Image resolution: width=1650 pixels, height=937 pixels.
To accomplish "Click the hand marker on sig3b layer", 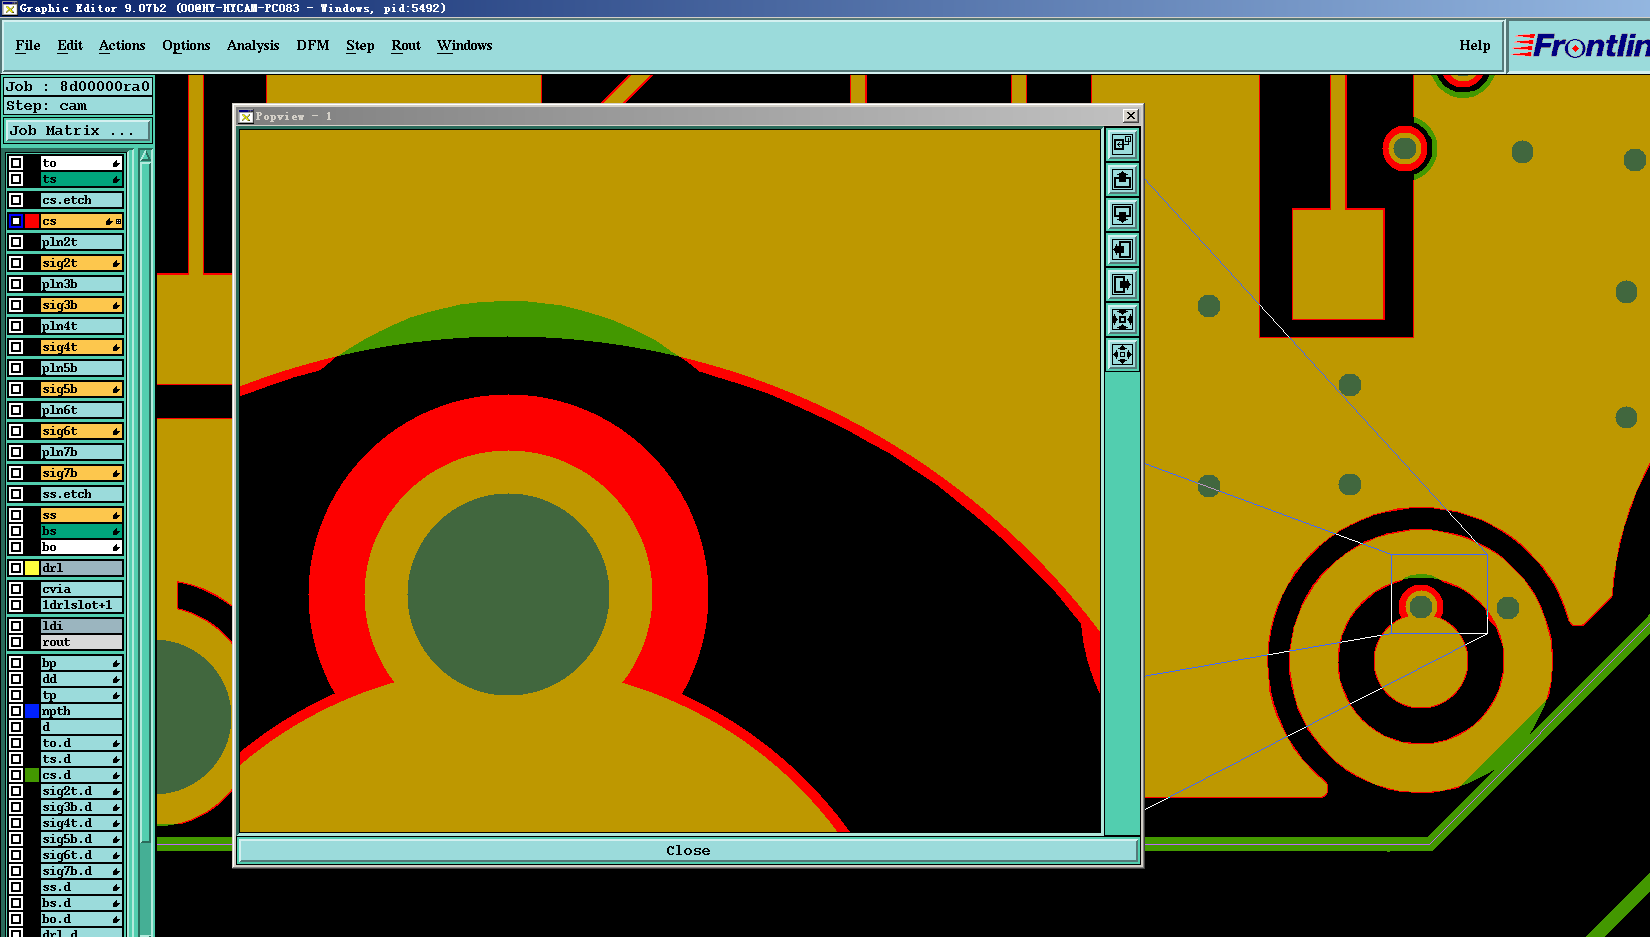I will coord(116,306).
